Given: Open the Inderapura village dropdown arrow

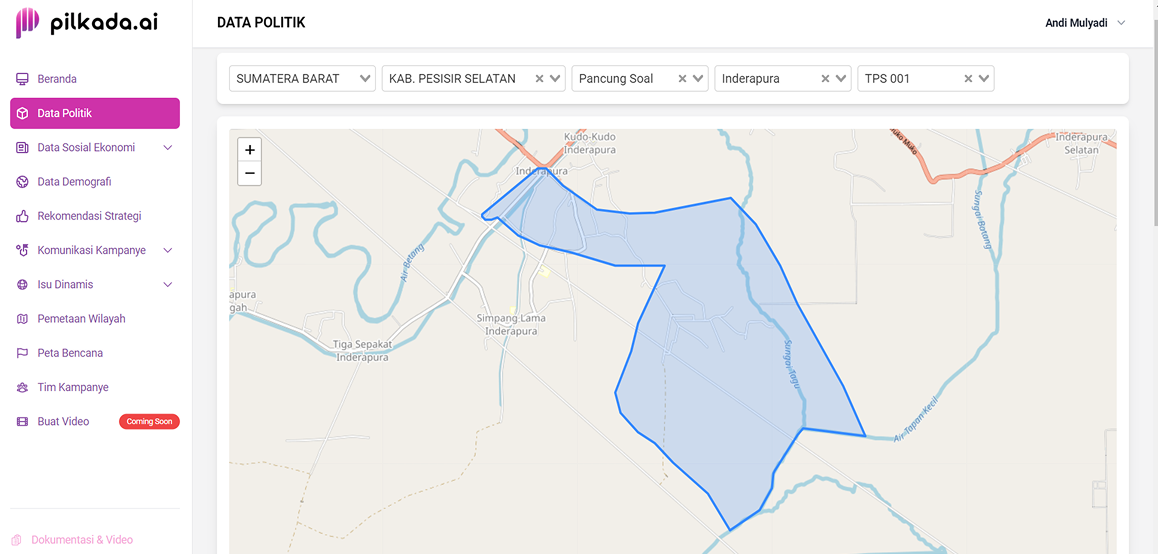Looking at the screenshot, I should pyautogui.click(x=841, y=79).
